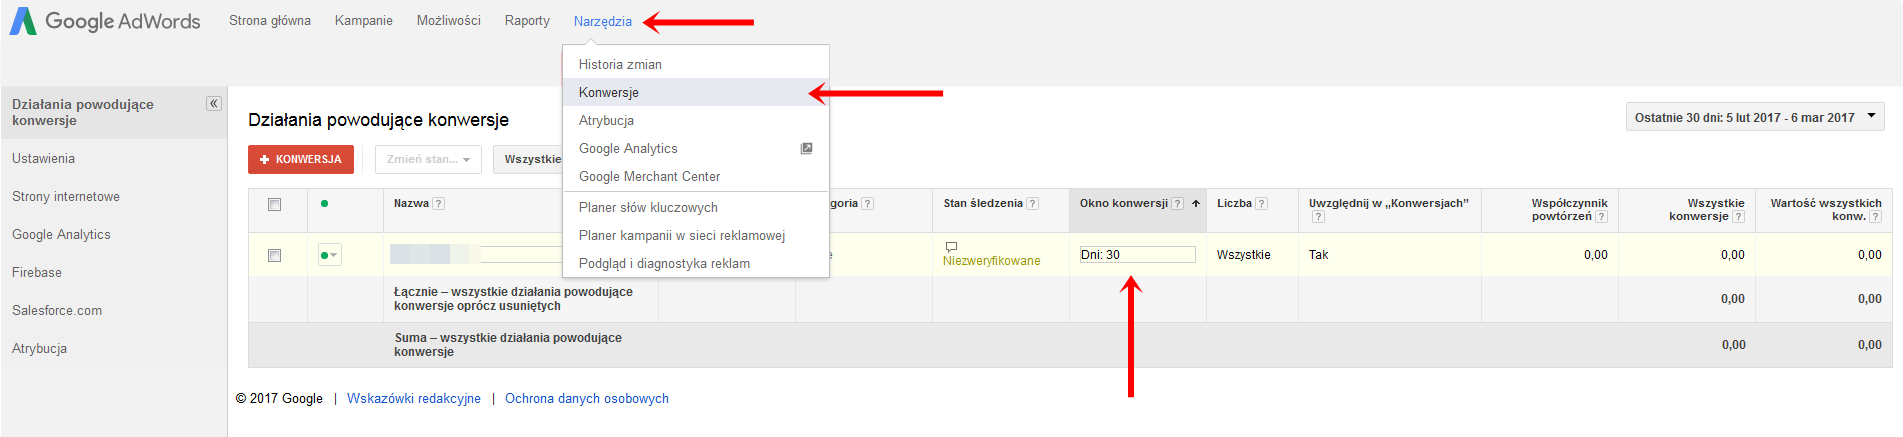Open the green status dropdown in conversion row
Screen dimensions: 1903x437
coord(329,255)
